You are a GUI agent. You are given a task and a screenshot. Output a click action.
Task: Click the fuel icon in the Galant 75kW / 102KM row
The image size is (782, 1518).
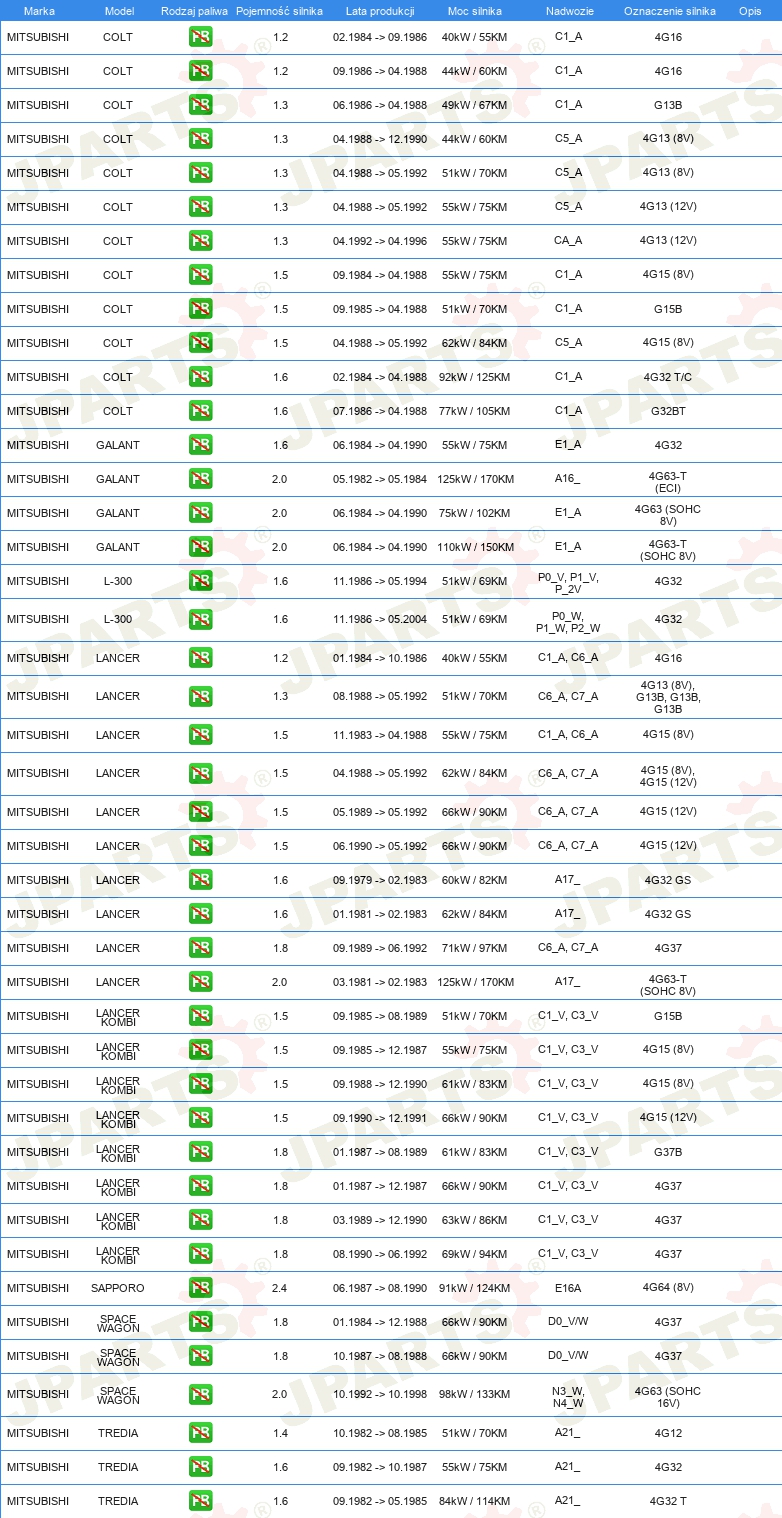200,513
